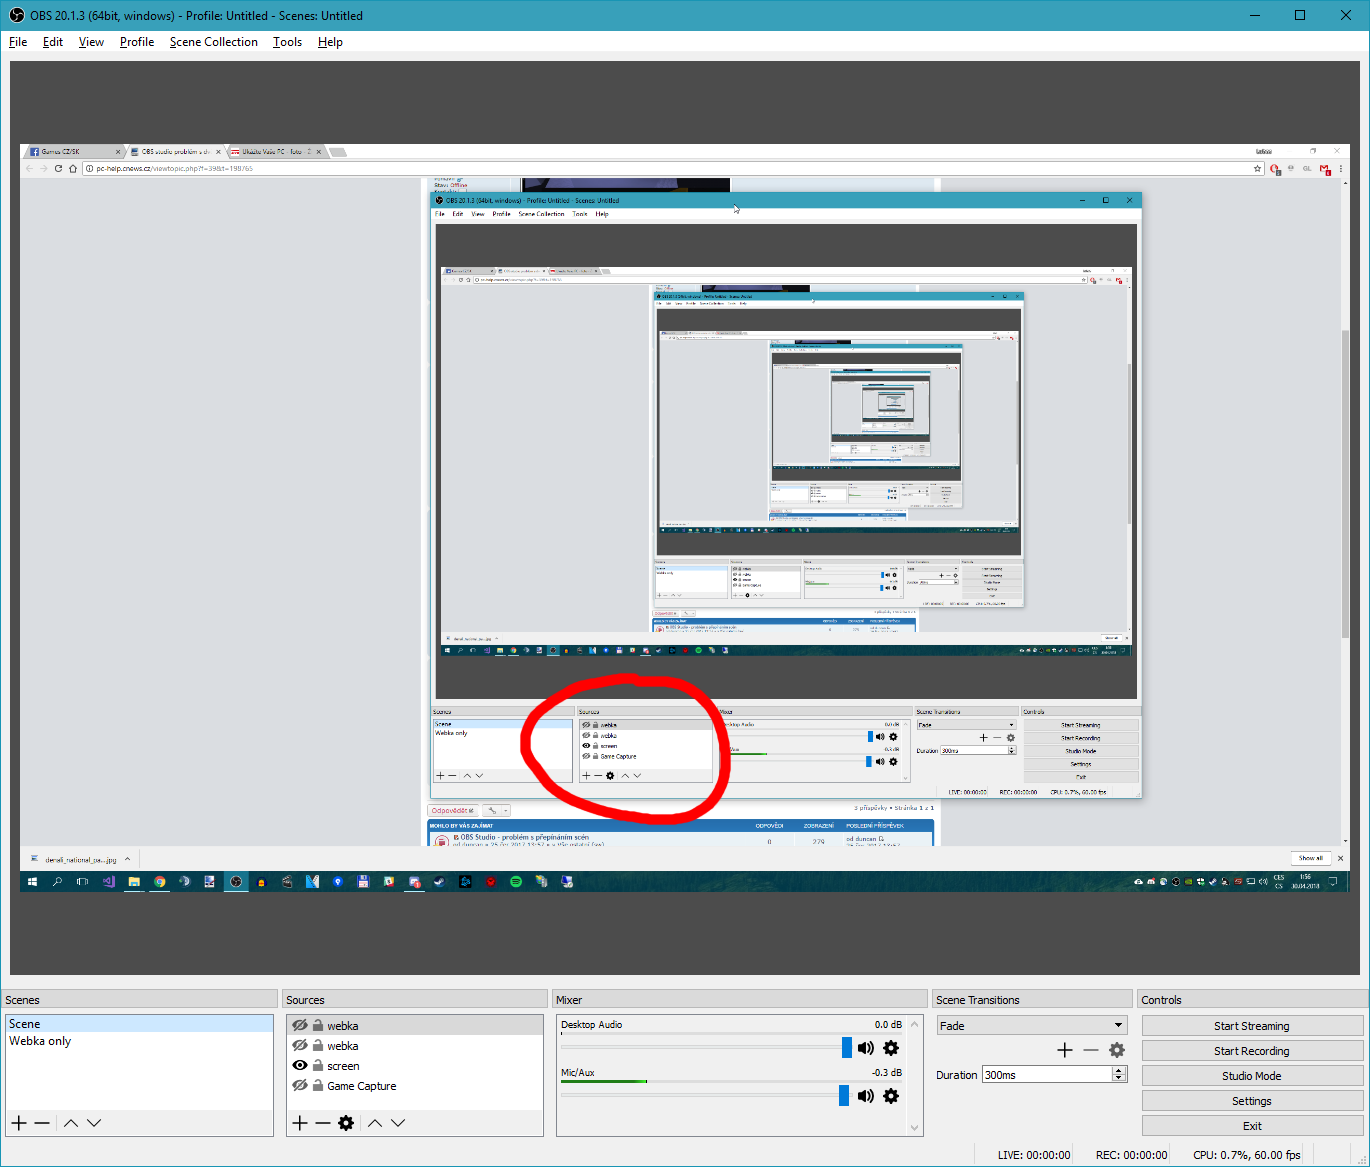Move the source up with the Sources up arrow
Screen dimensions: 1370x1167
375,1123
